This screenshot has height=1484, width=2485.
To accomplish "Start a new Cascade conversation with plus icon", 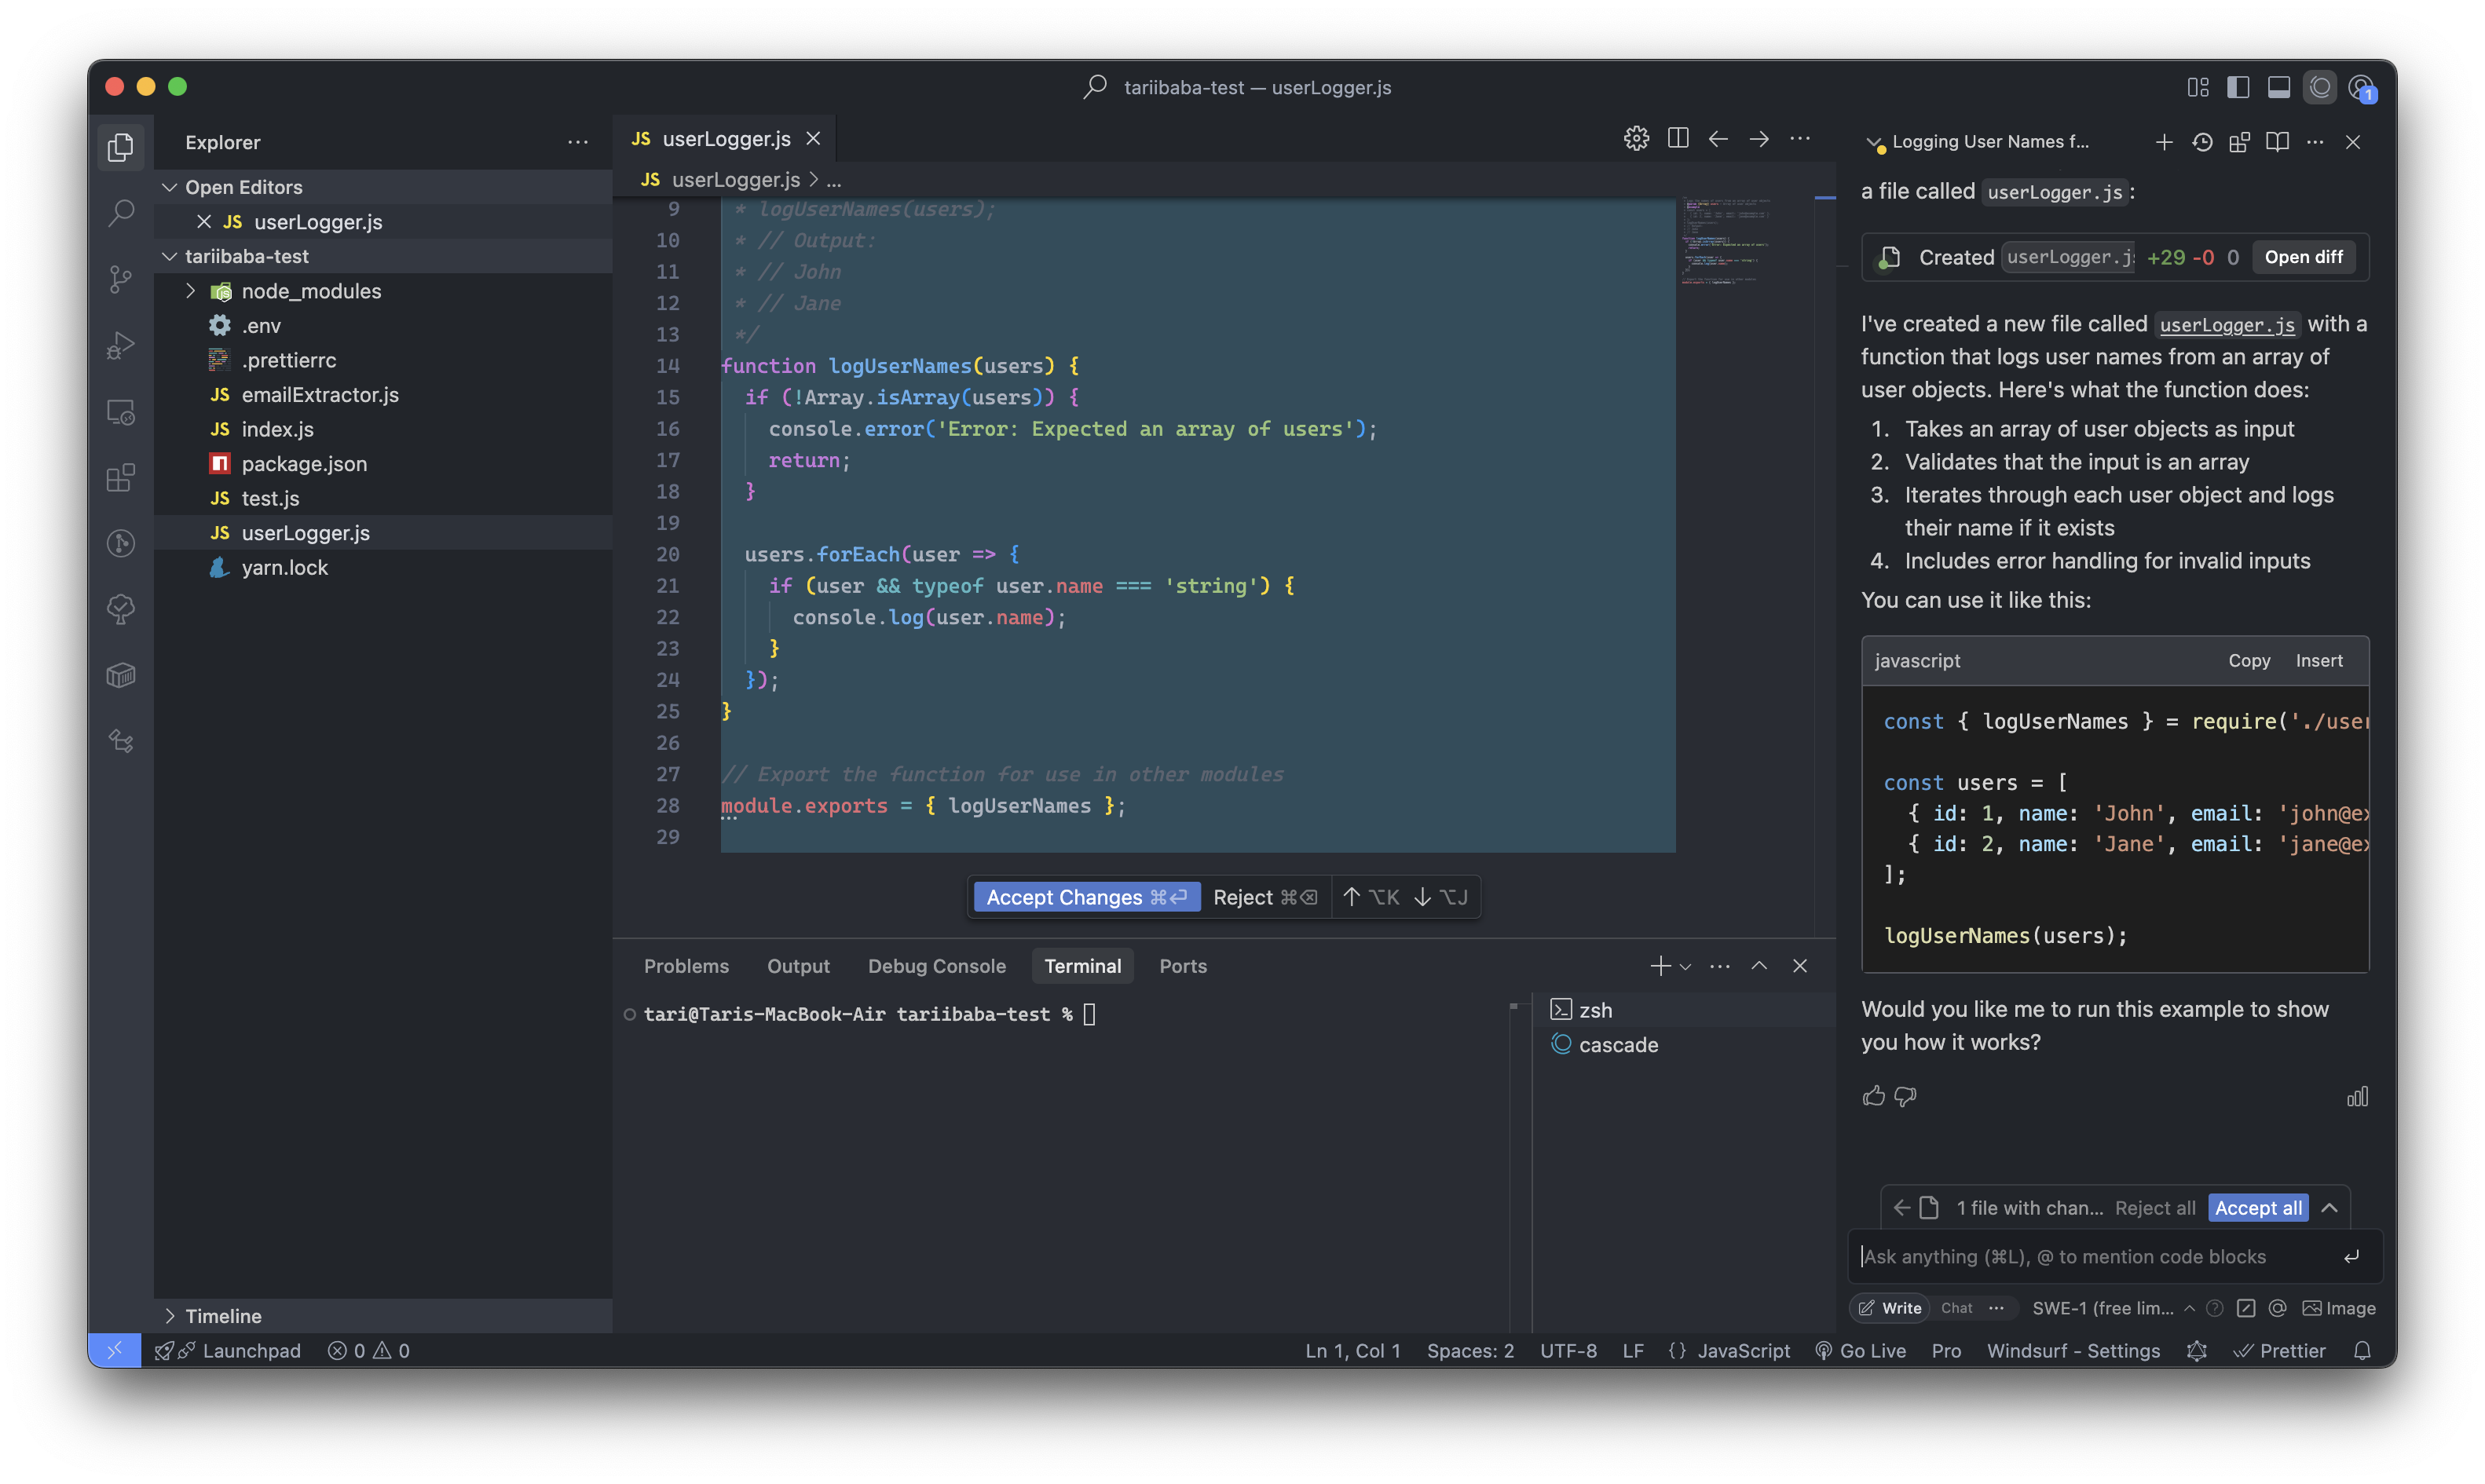I will [x=2164, y=142].
